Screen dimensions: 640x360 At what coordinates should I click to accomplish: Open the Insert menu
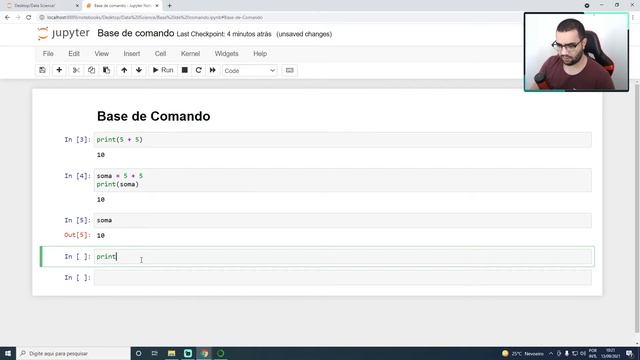pyautogui.click(x=132, y=53)
